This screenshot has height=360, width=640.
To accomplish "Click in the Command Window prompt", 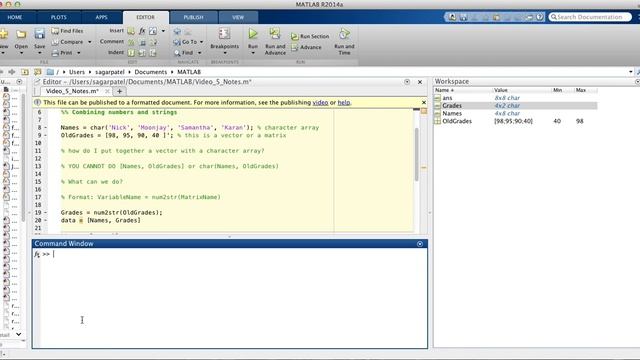I will tap(233, 254).
